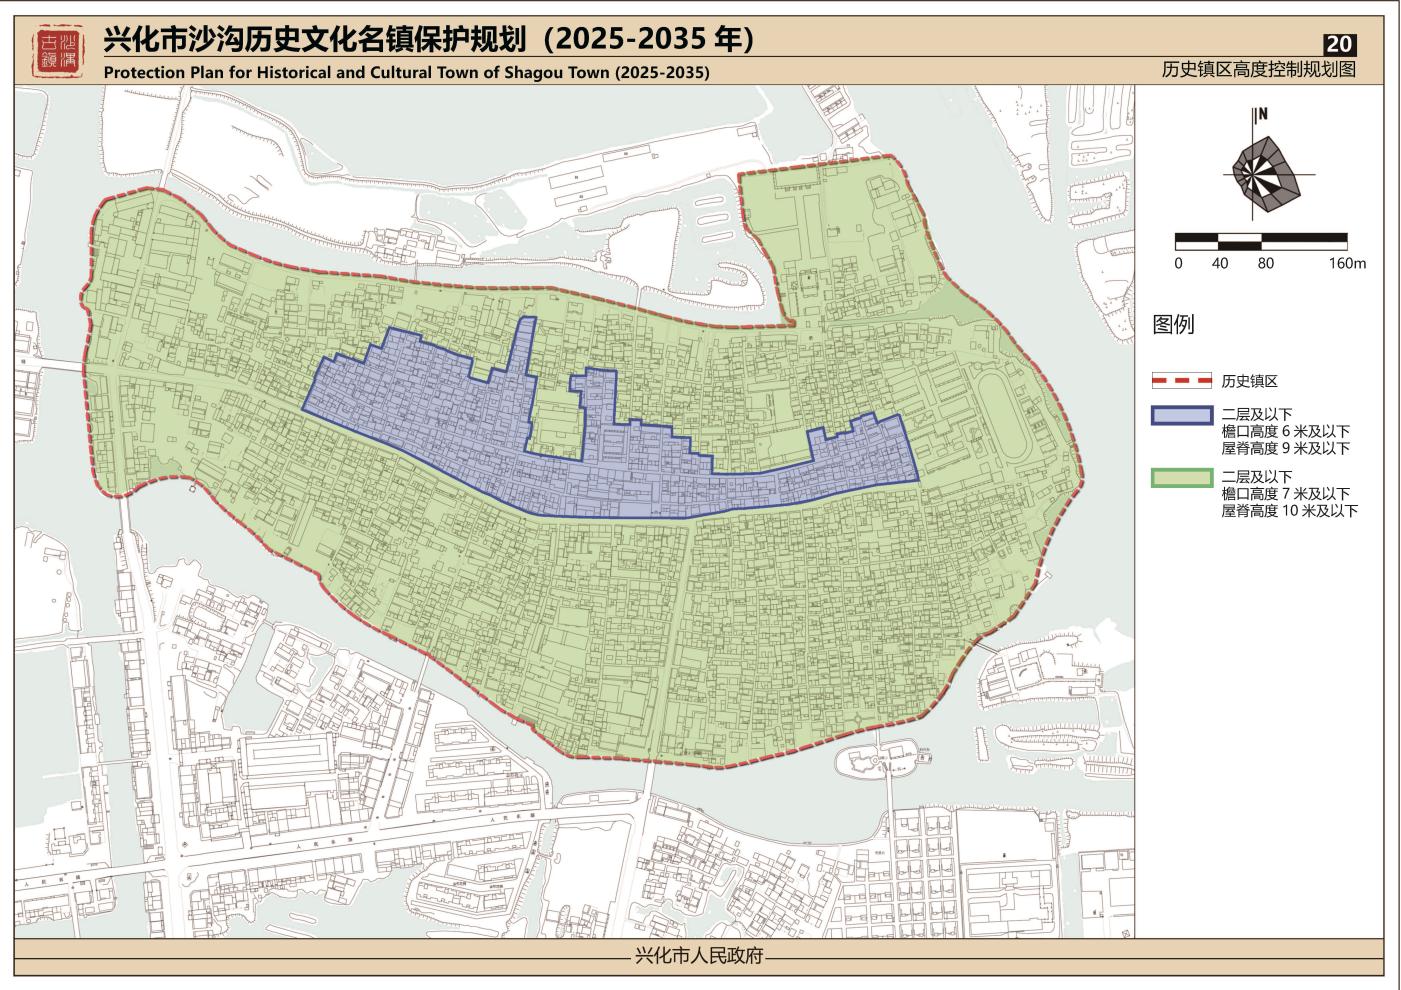Screen dimensions: 1401x990
Task: Click the legend heading 图例
Action: [x=1173, y=324]
